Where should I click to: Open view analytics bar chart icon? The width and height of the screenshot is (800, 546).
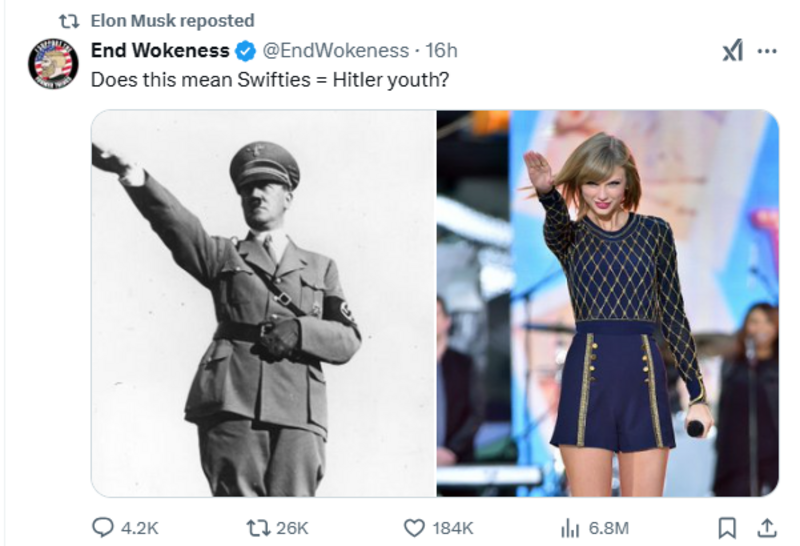point(569,527)
